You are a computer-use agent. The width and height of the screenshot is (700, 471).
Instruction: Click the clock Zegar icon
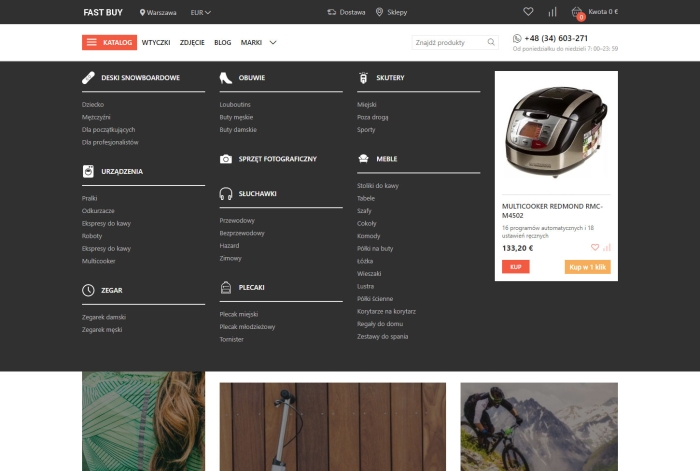[88, 290]
